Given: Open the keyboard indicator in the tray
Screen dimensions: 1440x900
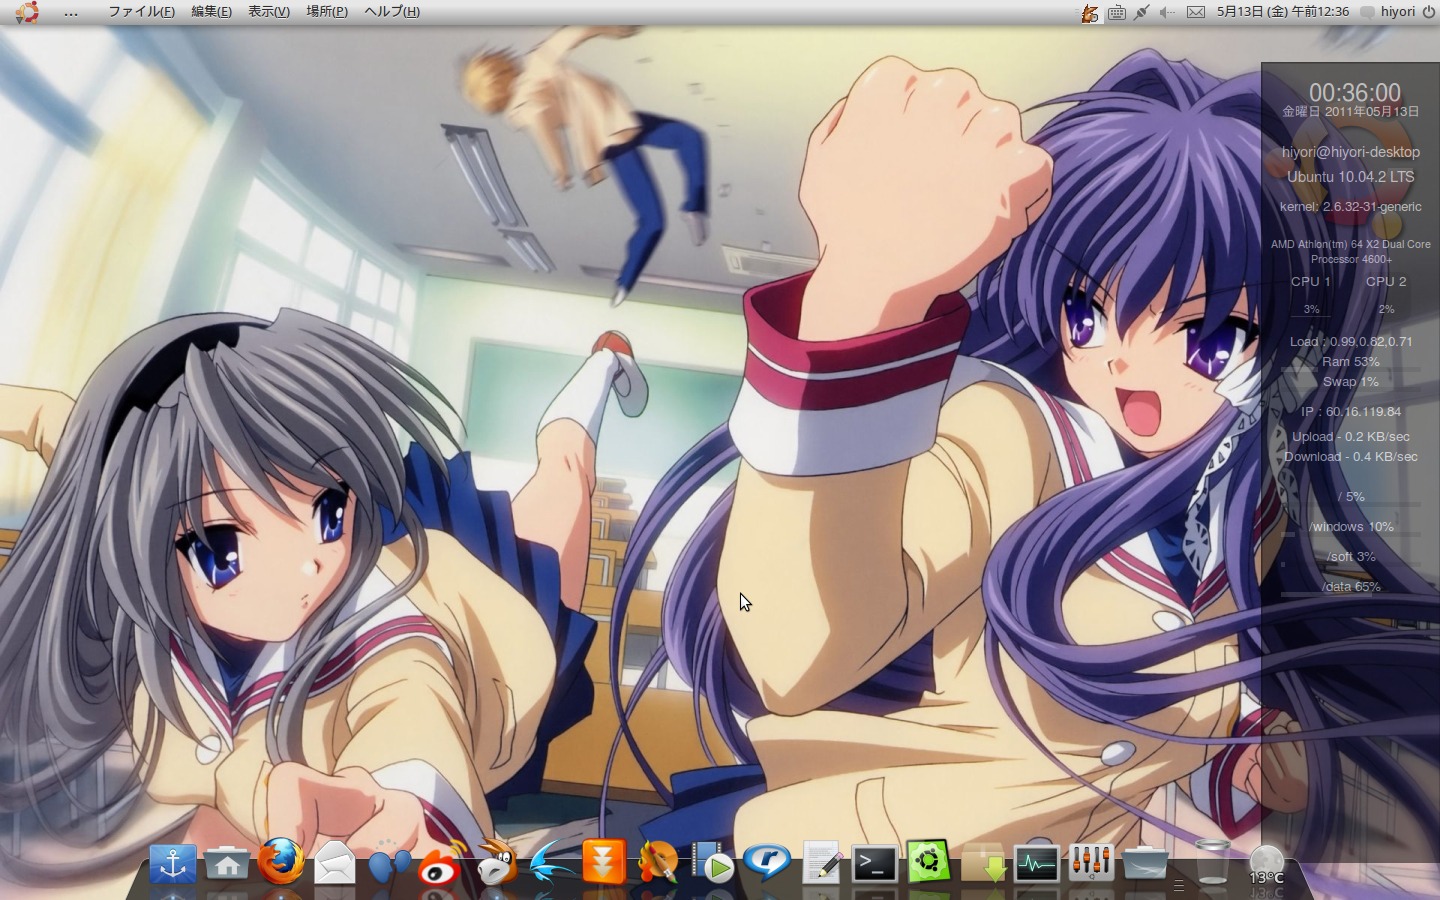Looking at the screenshot, I should [x=1116, y=12].
